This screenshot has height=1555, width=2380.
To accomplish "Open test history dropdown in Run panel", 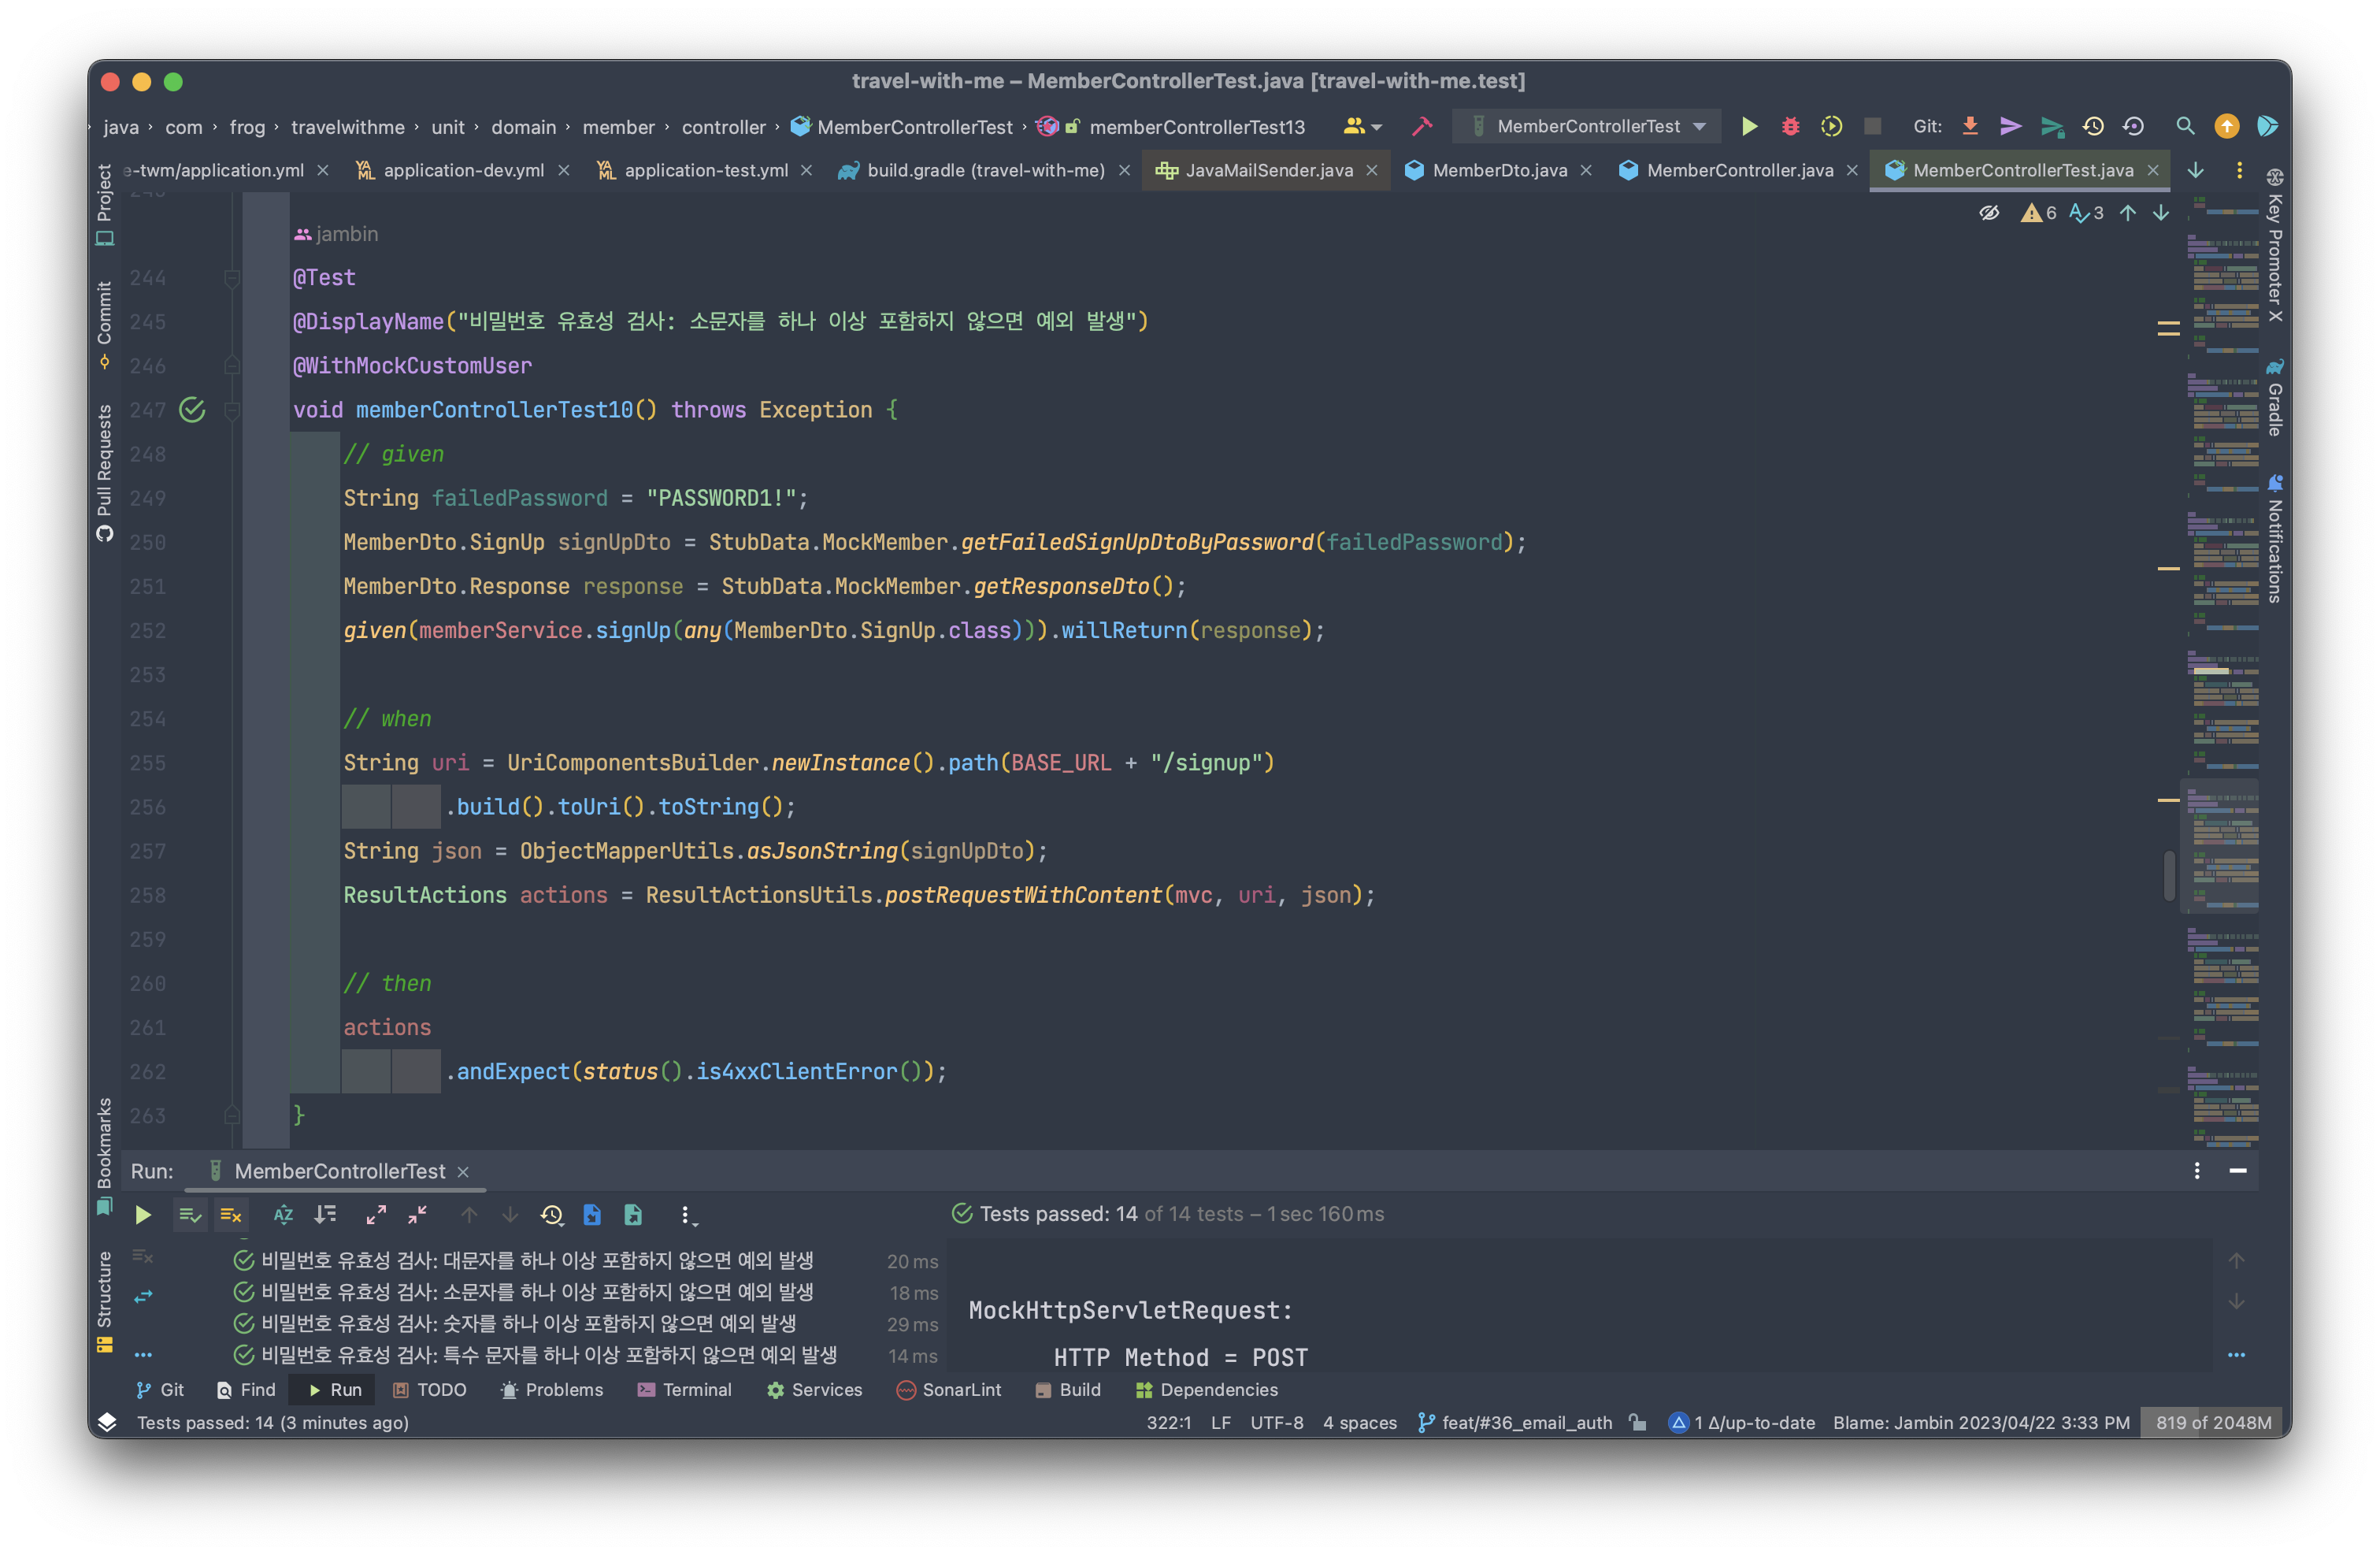I will pyautogui.click(x=552, y=1214).
